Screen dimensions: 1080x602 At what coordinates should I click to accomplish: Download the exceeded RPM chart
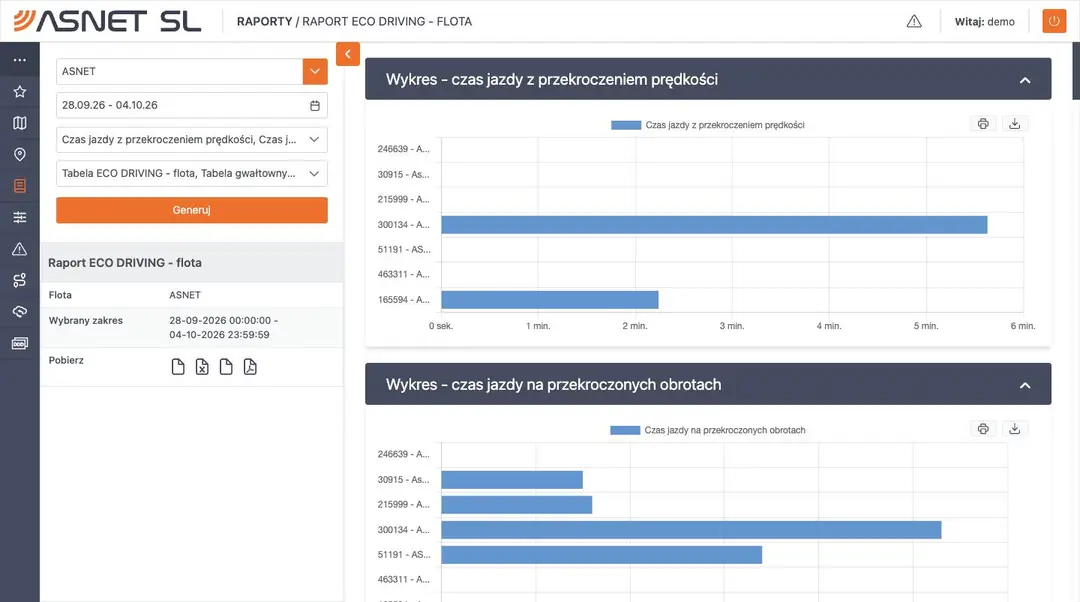pyautogui.click(x=1015, y=429)
